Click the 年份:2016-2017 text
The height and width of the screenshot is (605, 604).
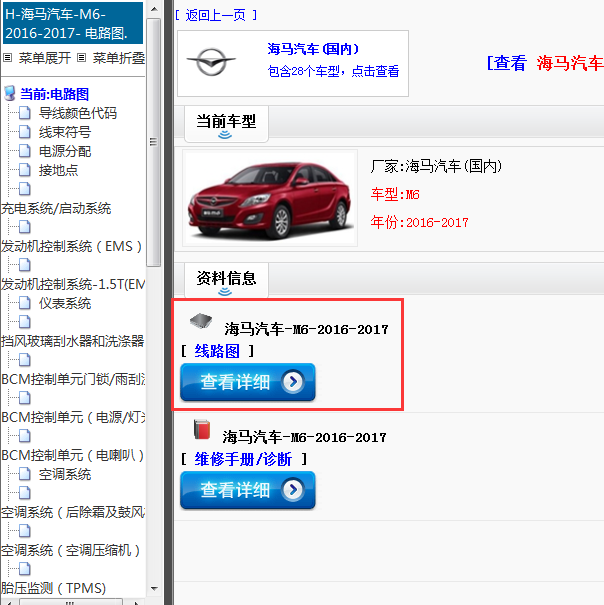click(x=420, y=222)
